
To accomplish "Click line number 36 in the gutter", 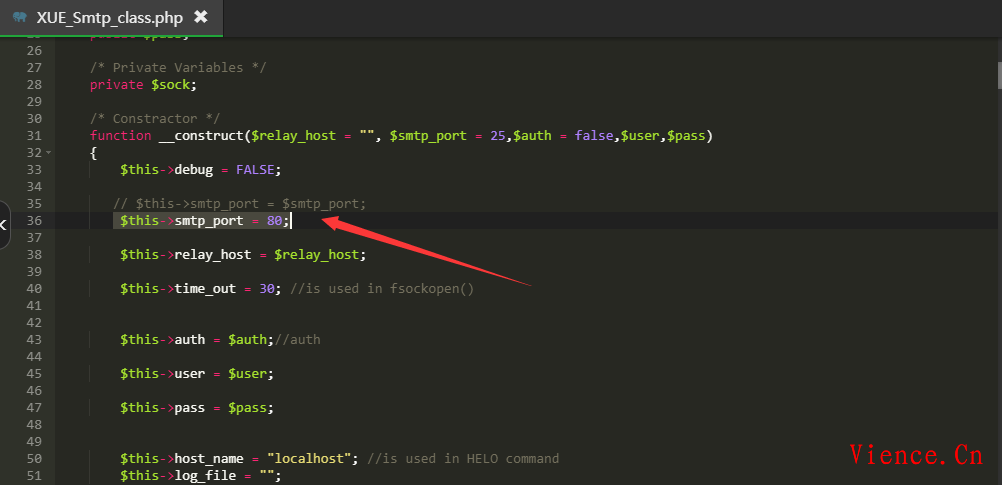I will [x=34, y=221].
